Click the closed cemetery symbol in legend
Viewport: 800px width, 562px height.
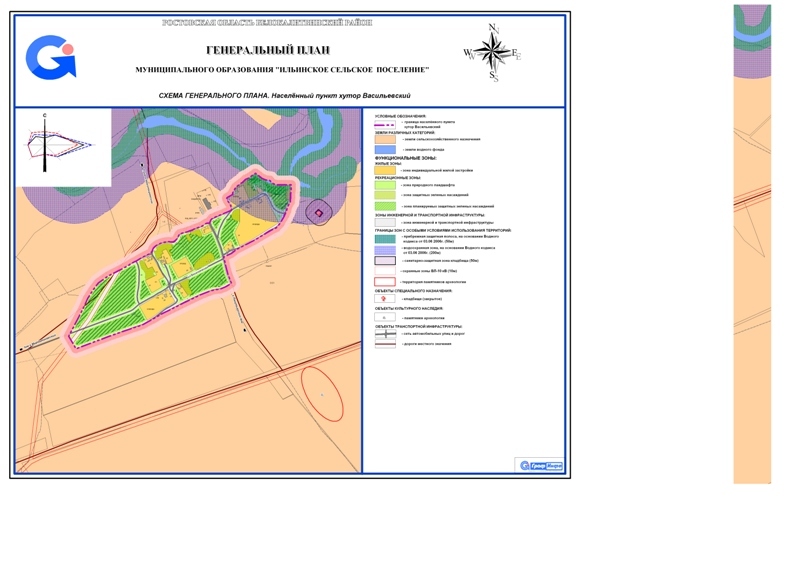(385, 298)
